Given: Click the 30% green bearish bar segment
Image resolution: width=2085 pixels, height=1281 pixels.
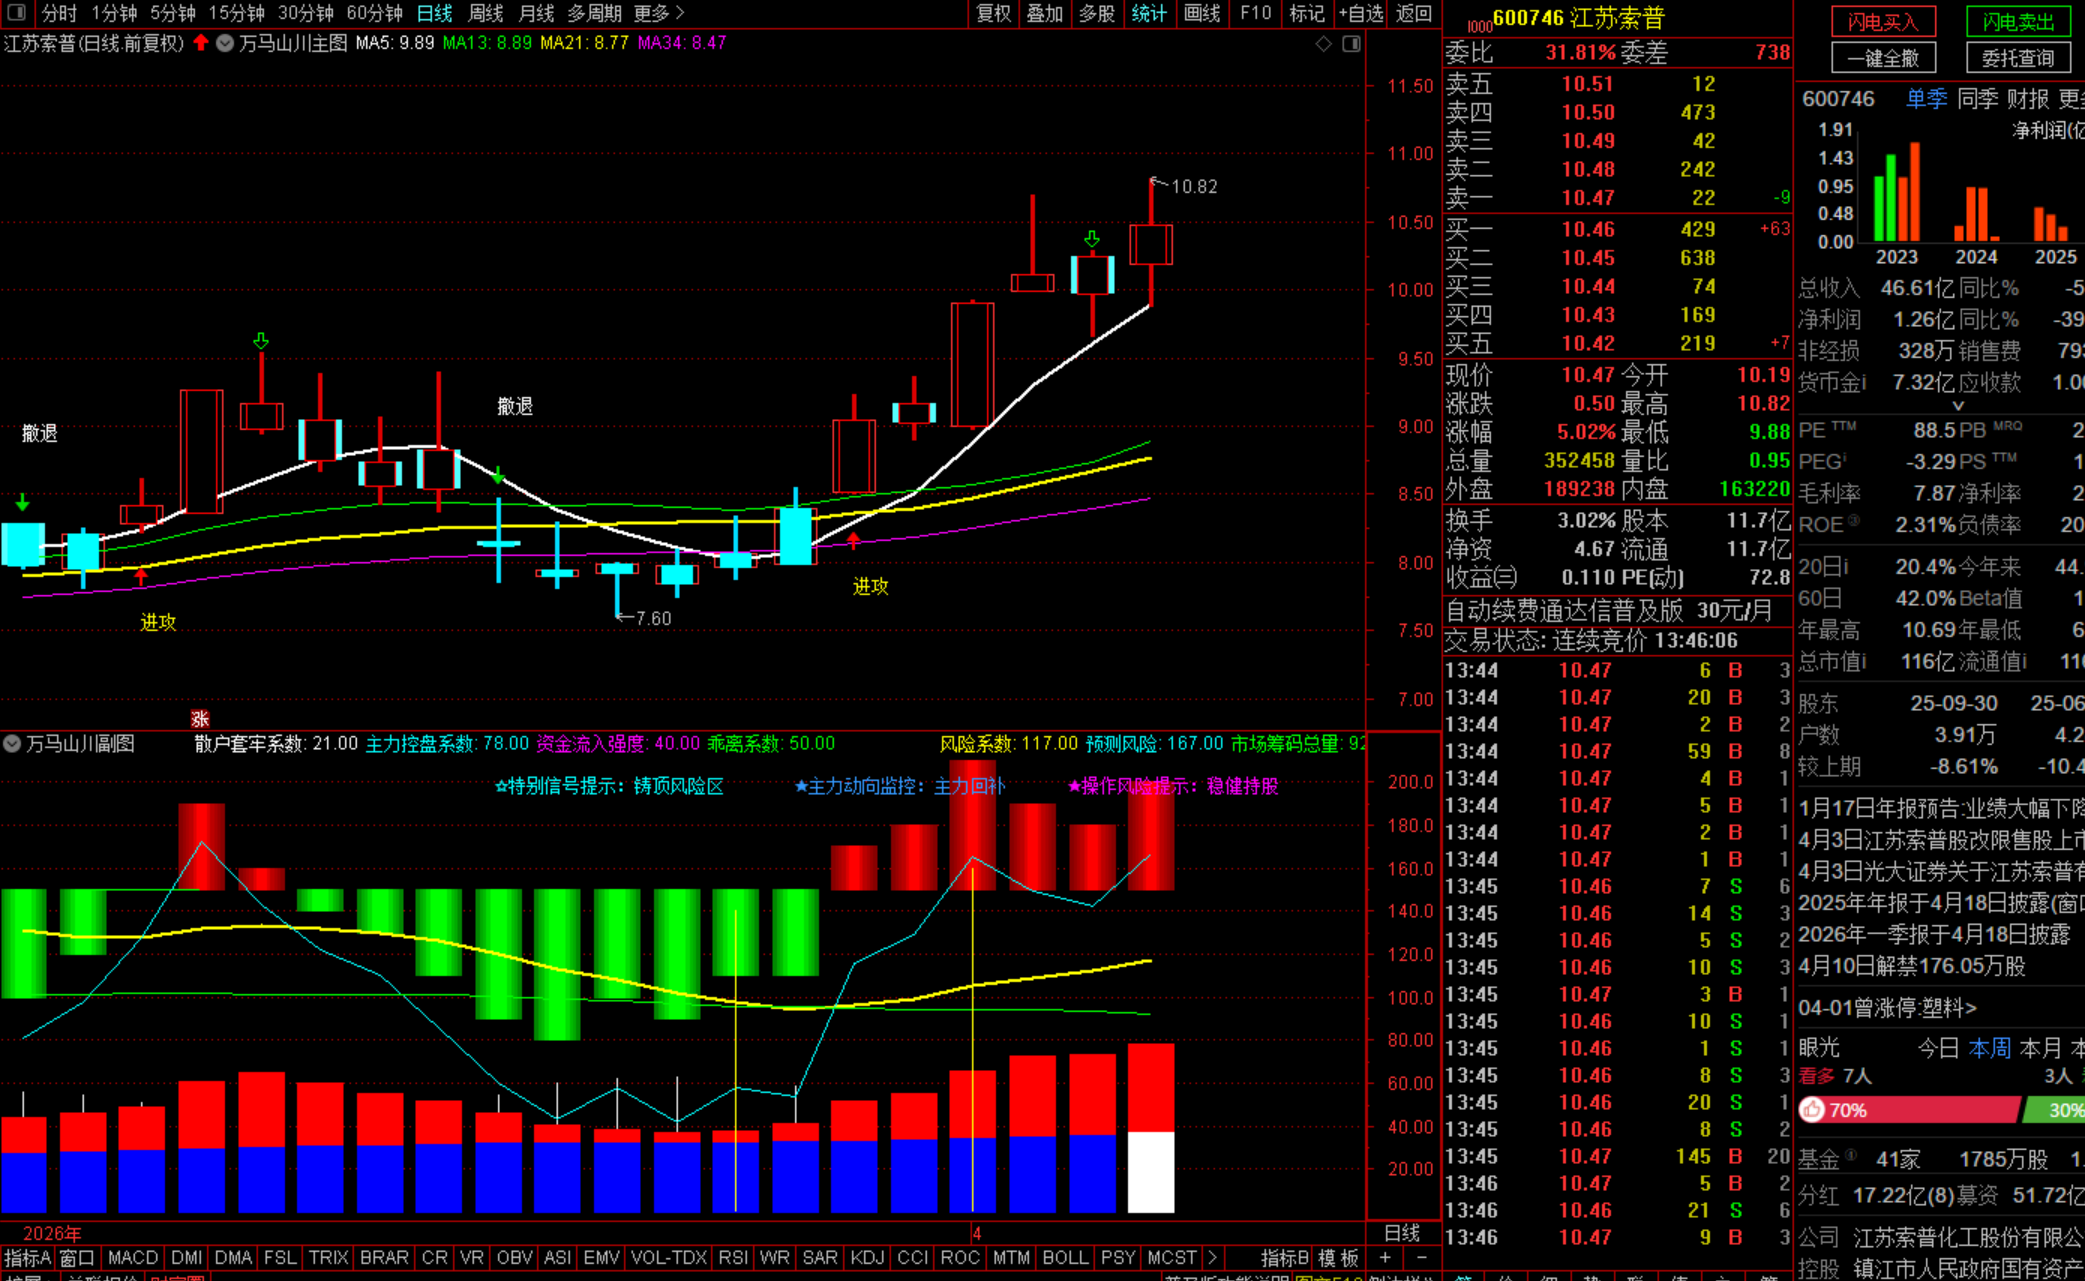Looking at the screenshot, I should (x=2055, y=1110).
